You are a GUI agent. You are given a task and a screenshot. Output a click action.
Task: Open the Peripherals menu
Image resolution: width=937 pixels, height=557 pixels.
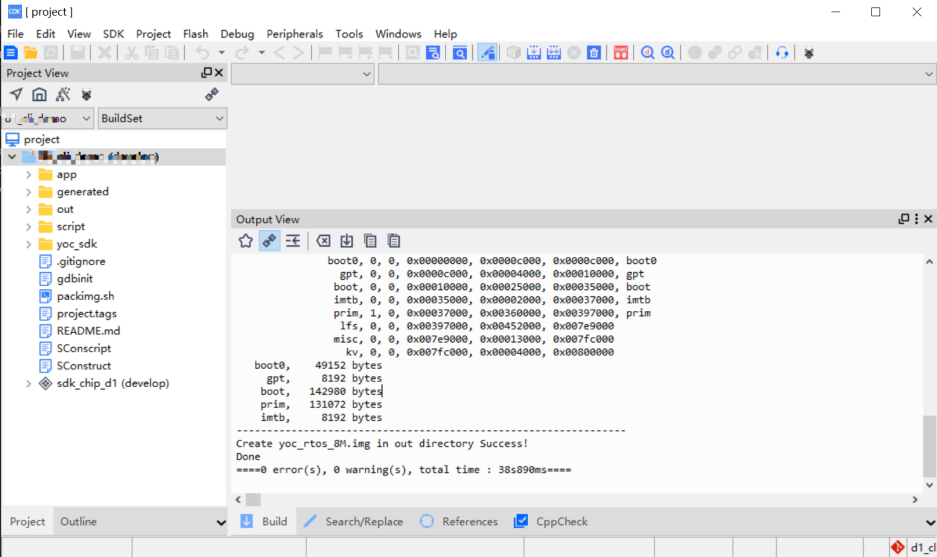pos(295,34)
